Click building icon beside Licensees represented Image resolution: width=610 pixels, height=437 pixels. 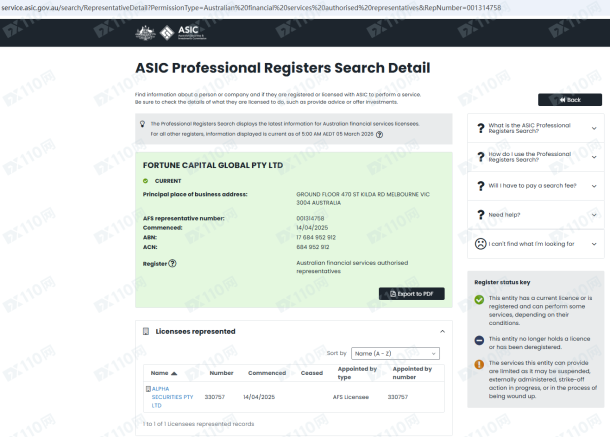tap(146, 332)
